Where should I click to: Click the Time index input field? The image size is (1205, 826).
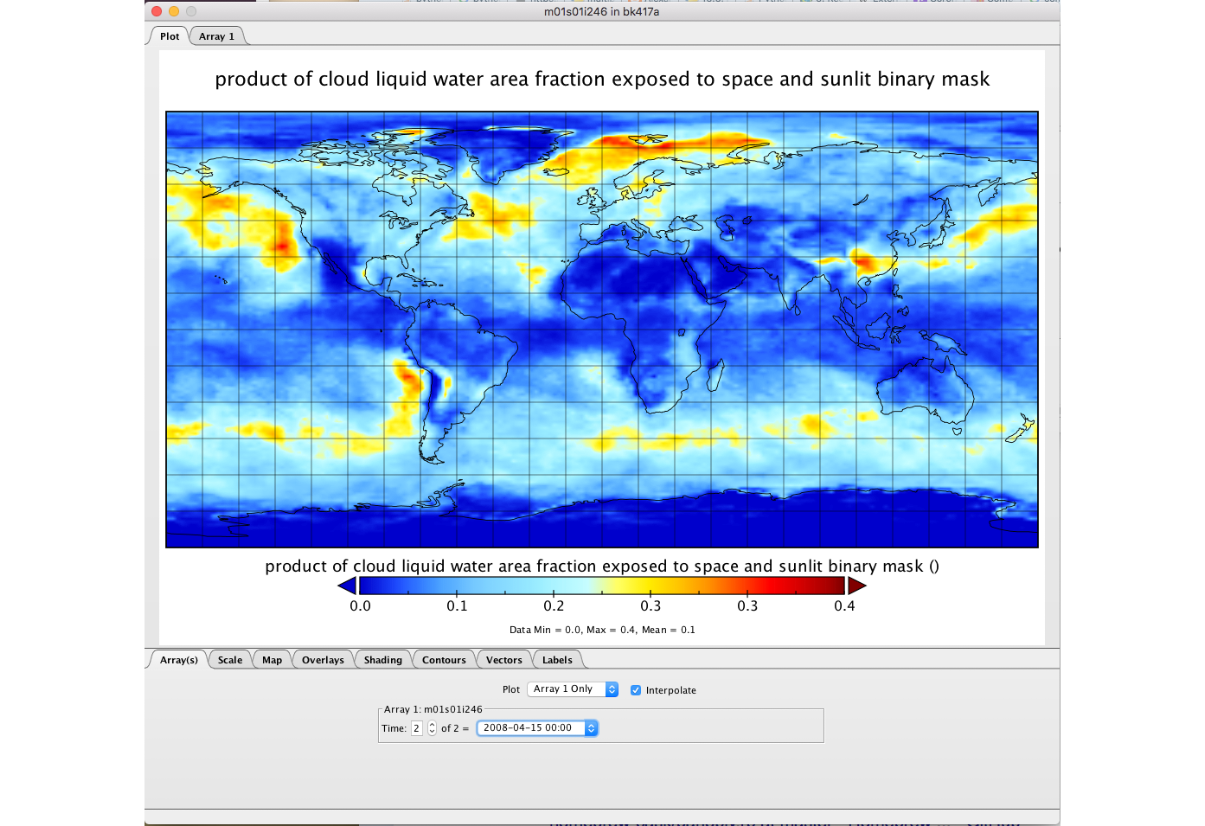(x=417, y=728)
